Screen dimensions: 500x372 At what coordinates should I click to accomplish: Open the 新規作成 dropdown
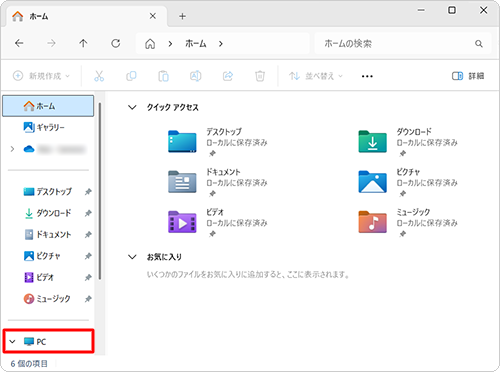tap(41, 76)
